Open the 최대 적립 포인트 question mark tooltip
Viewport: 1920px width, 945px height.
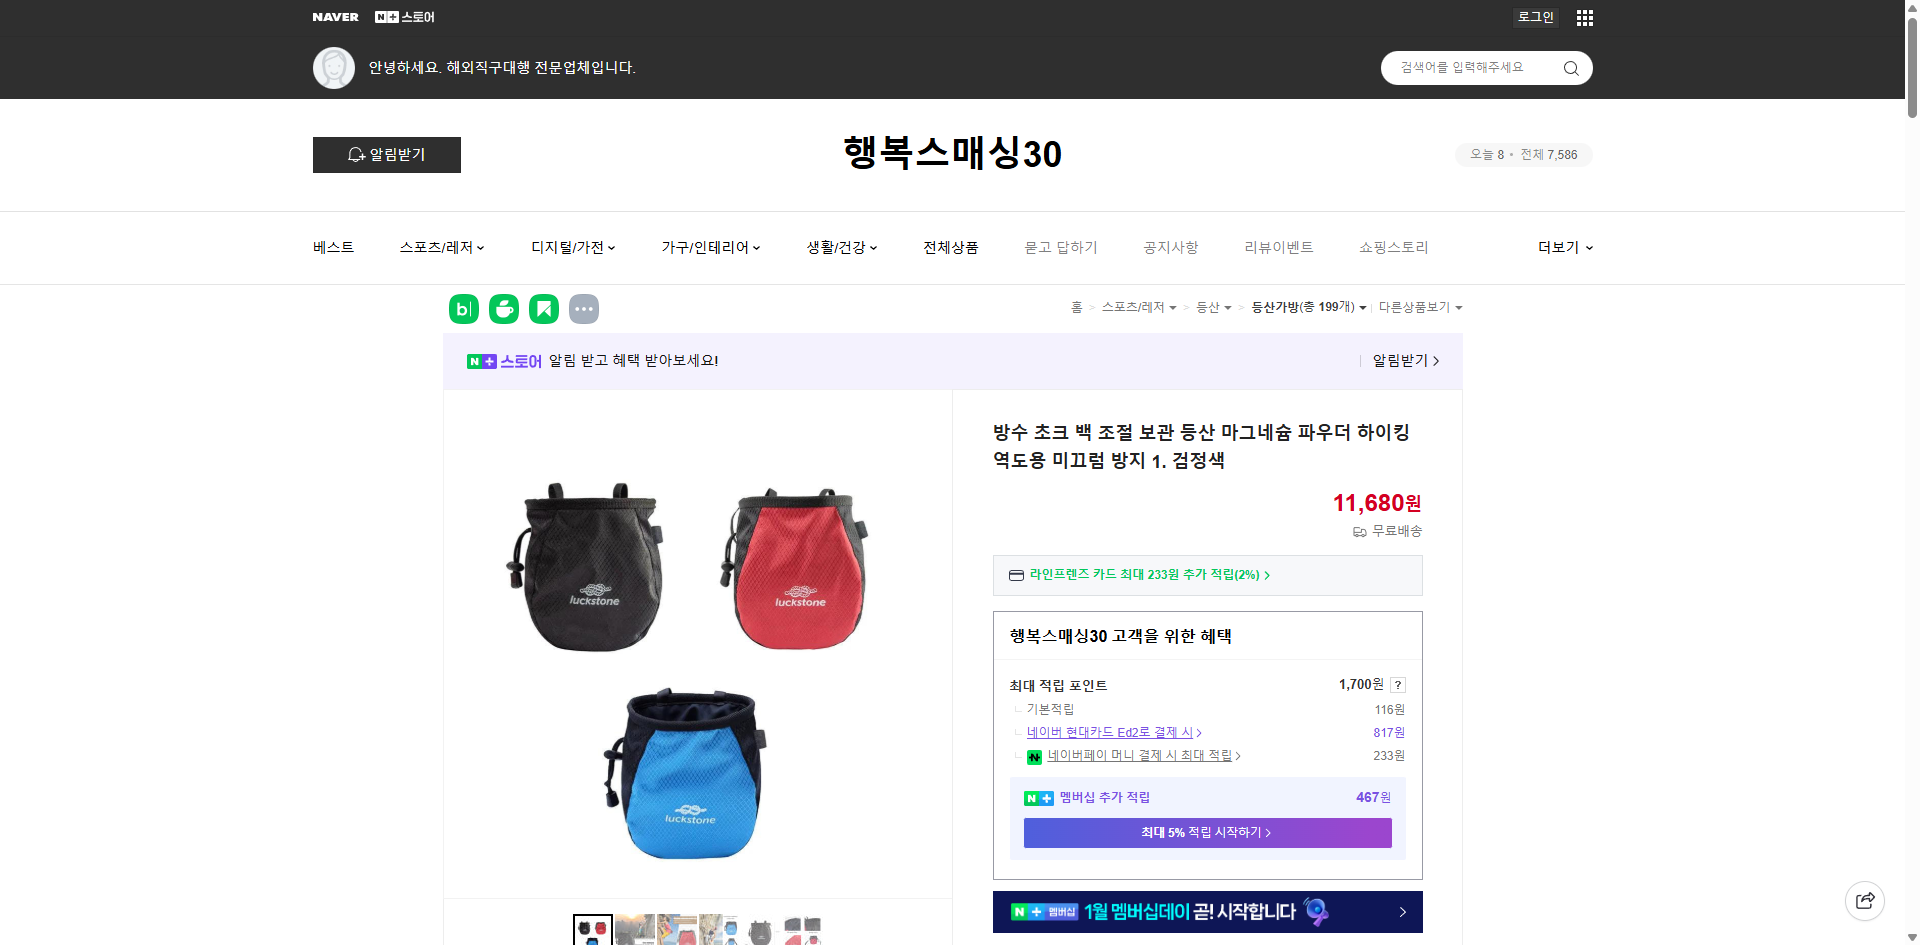click(1398, 685)
